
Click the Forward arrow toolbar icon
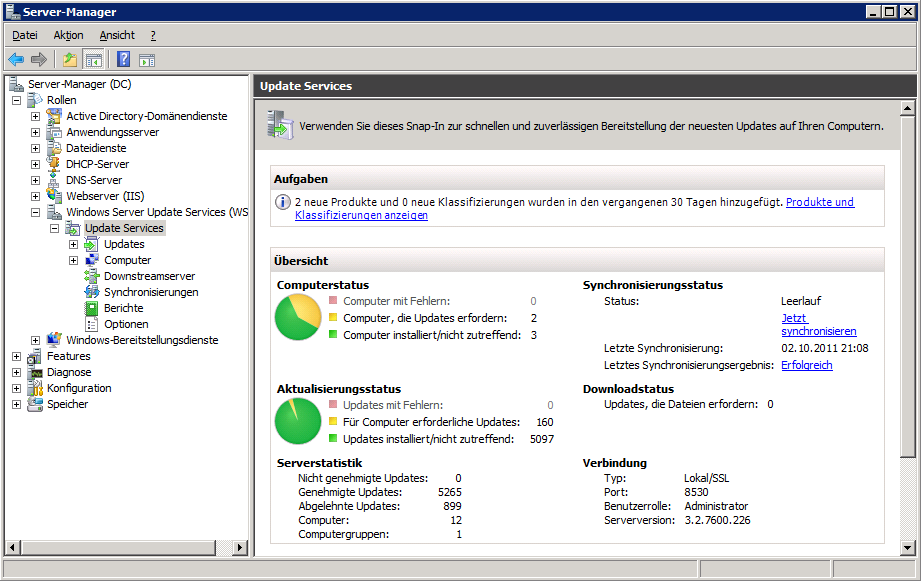39,59
